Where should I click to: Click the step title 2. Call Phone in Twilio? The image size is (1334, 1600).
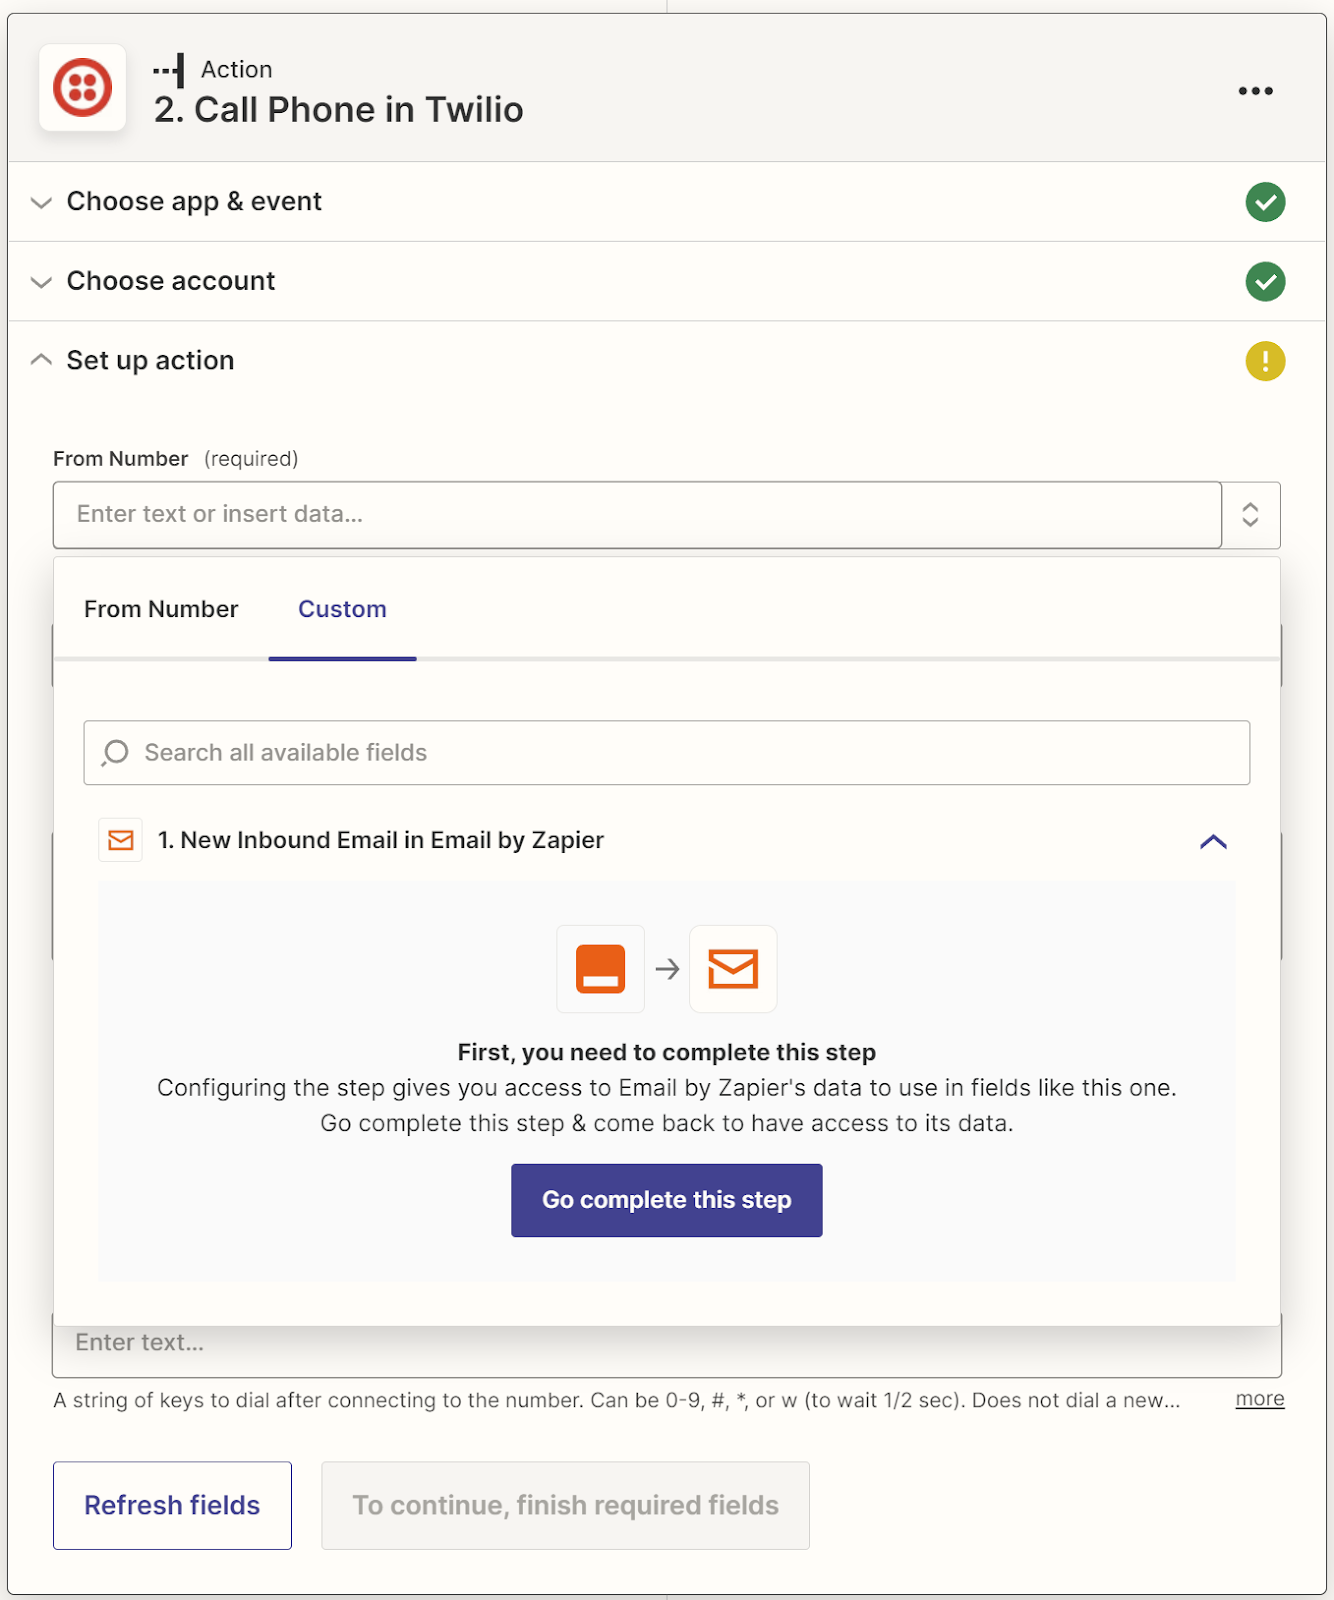(x=339, y=110)
